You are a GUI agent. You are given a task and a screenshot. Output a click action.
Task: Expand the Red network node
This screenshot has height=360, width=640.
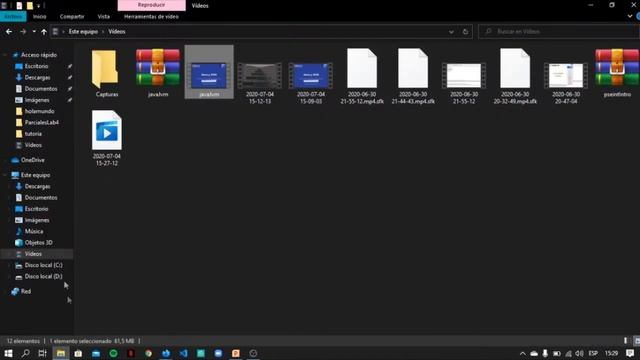tap(5, 291)
